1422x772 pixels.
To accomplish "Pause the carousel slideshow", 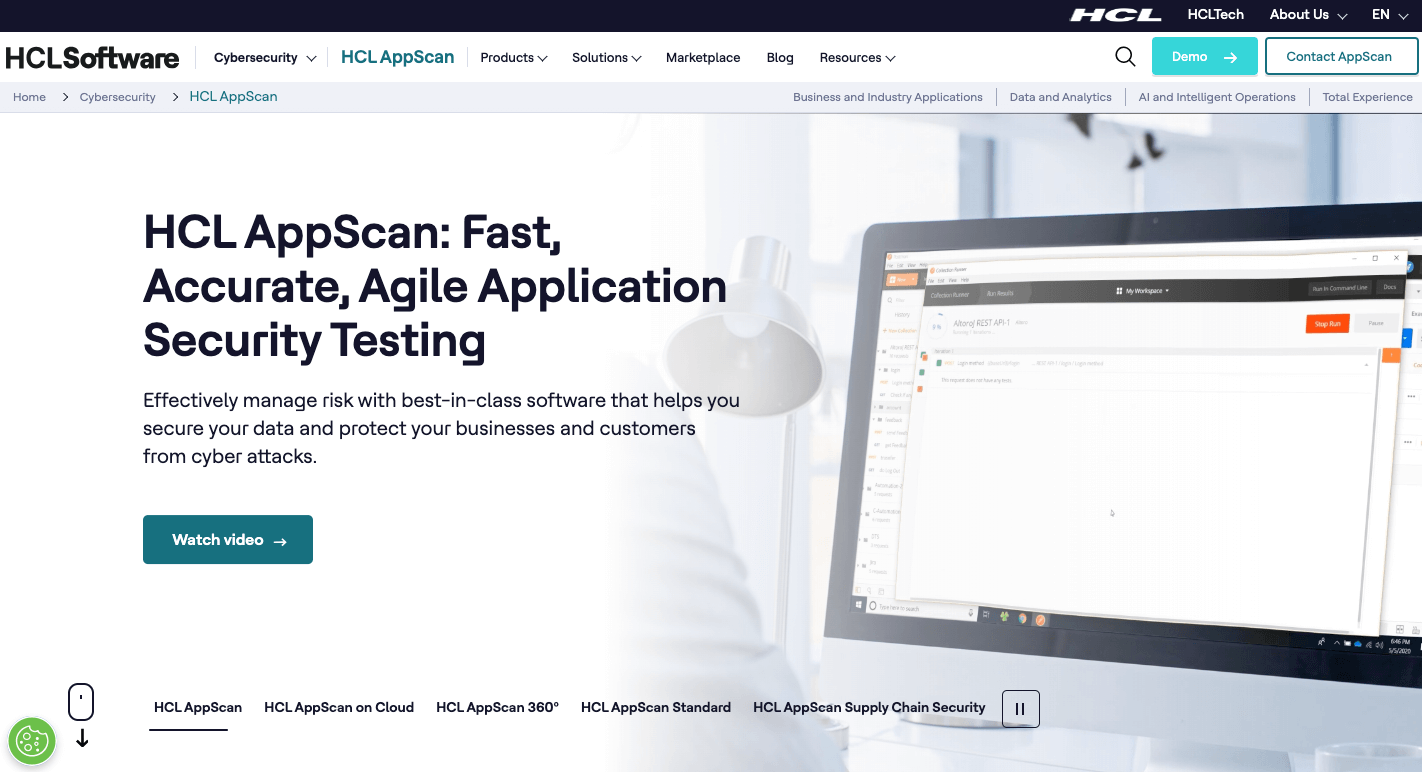I will (1021, 709).
